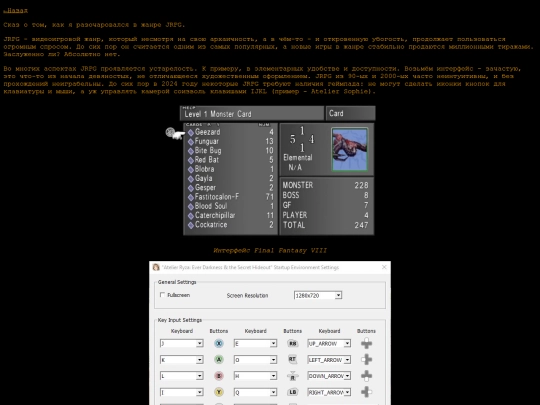Open the keyboard dropdown set to K
The height and width of the screenshot is (405, 540).
182,360
